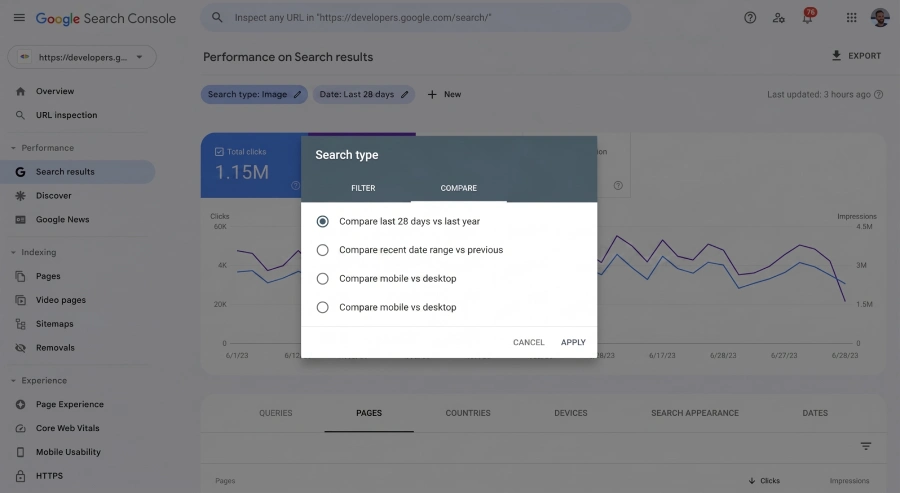
Task: Open the Help question mark icon
Action: [x=750, y=18]
